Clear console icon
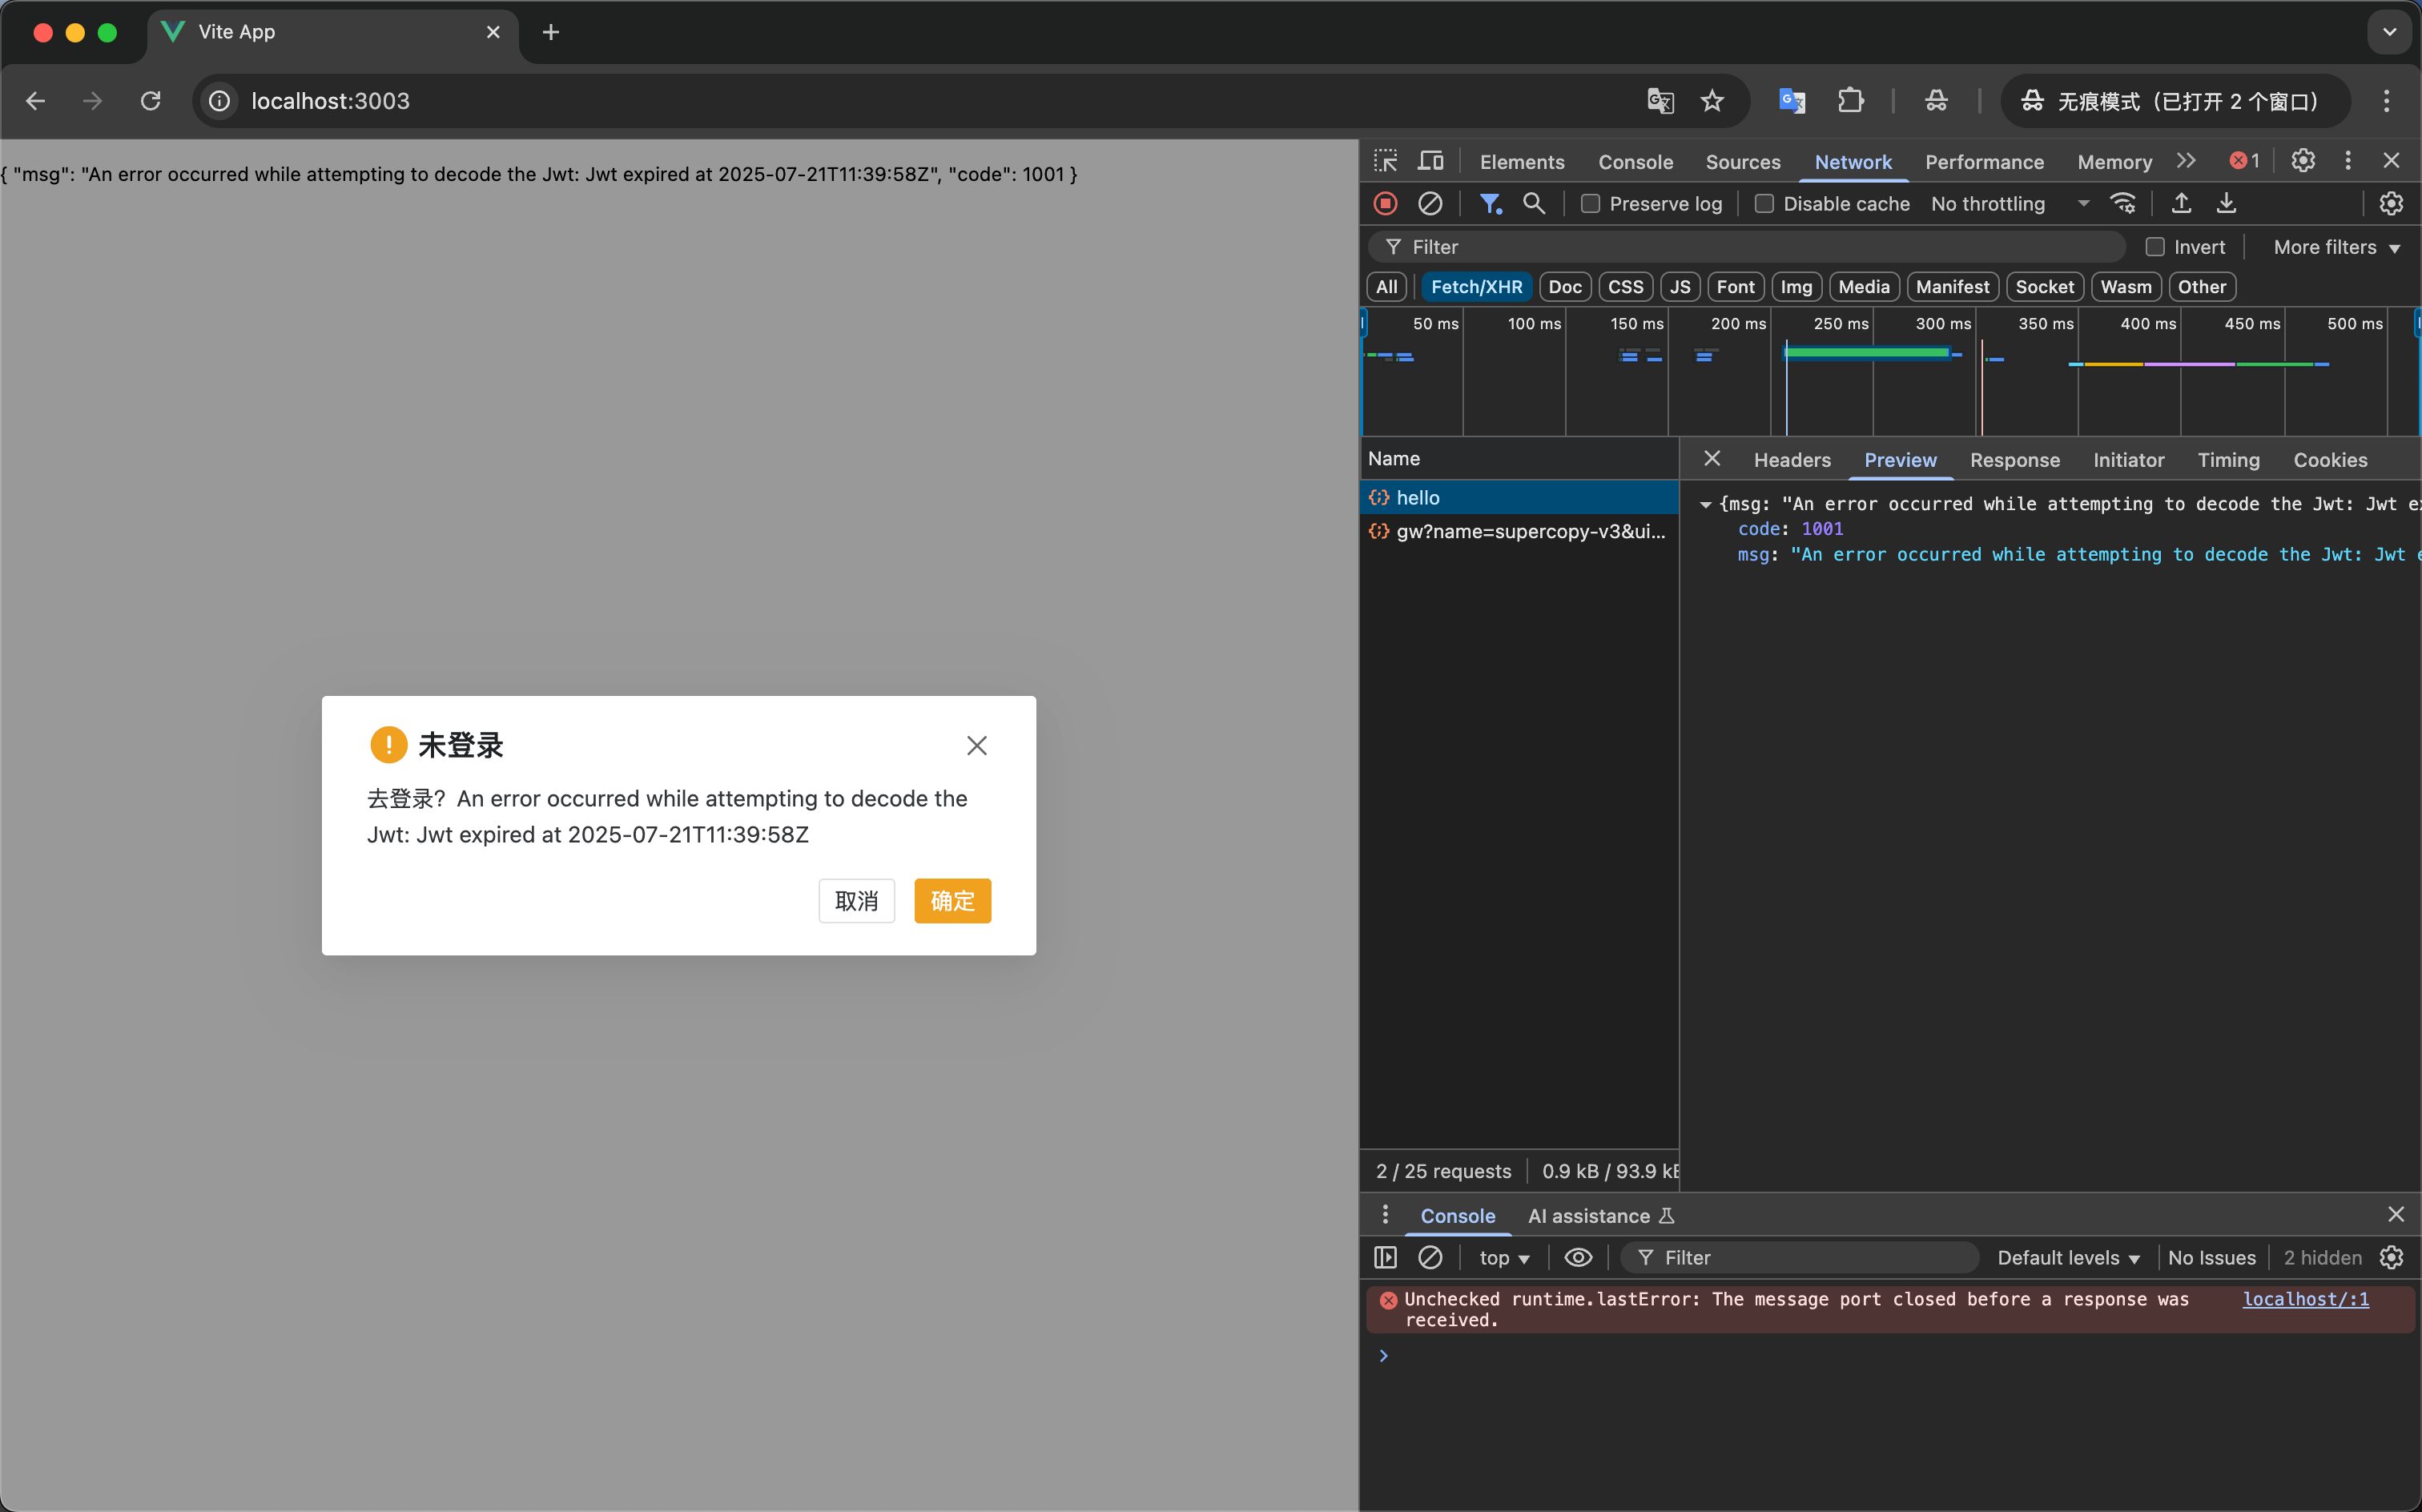 [1430, 1257]
